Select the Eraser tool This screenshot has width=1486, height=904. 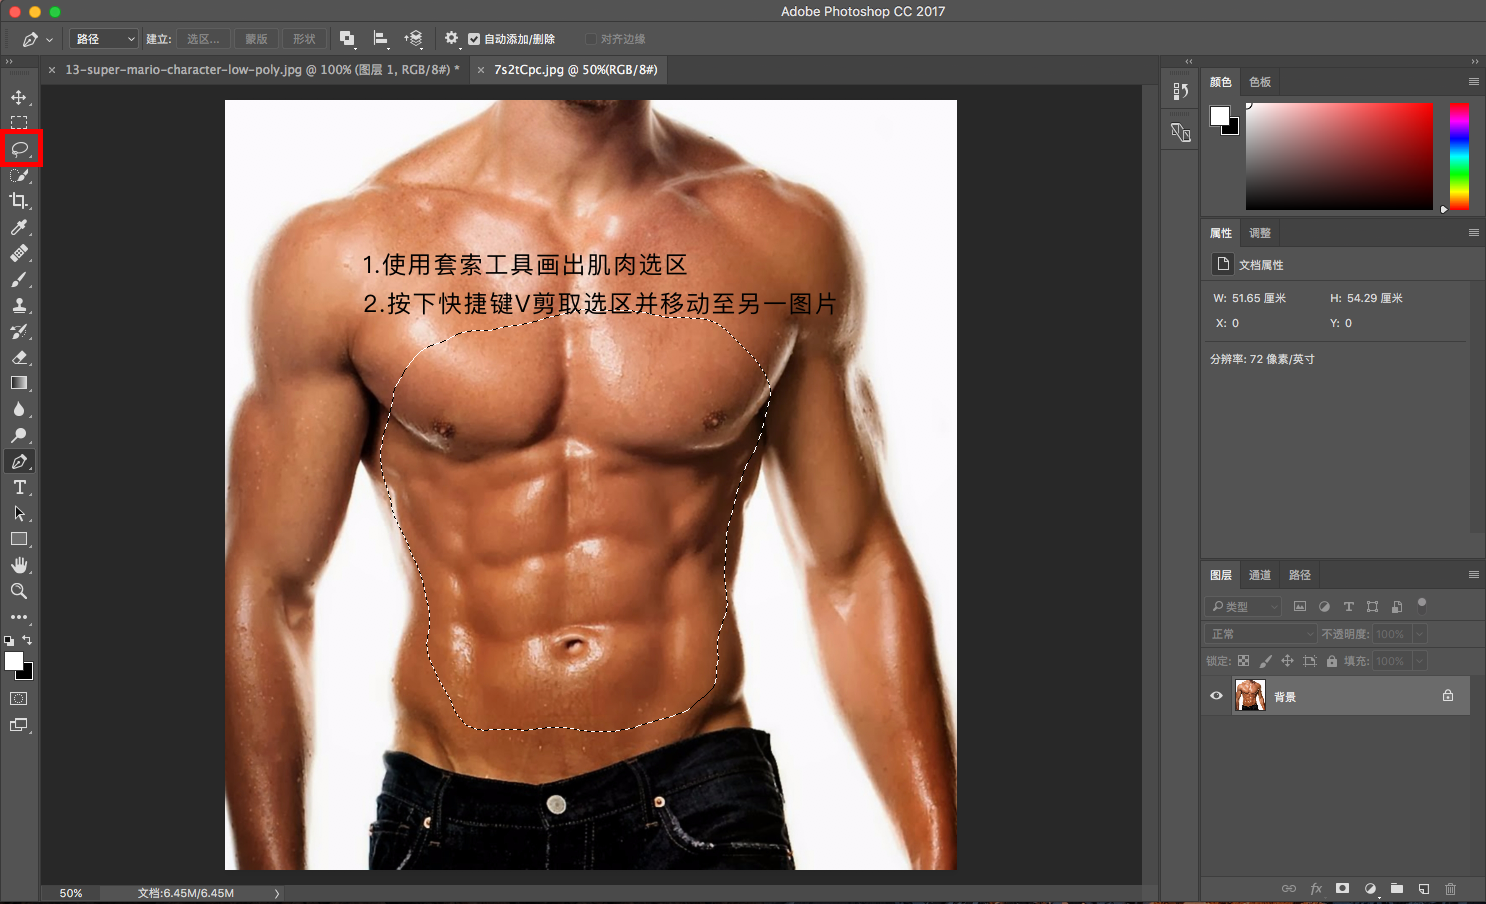coord(19,357)
